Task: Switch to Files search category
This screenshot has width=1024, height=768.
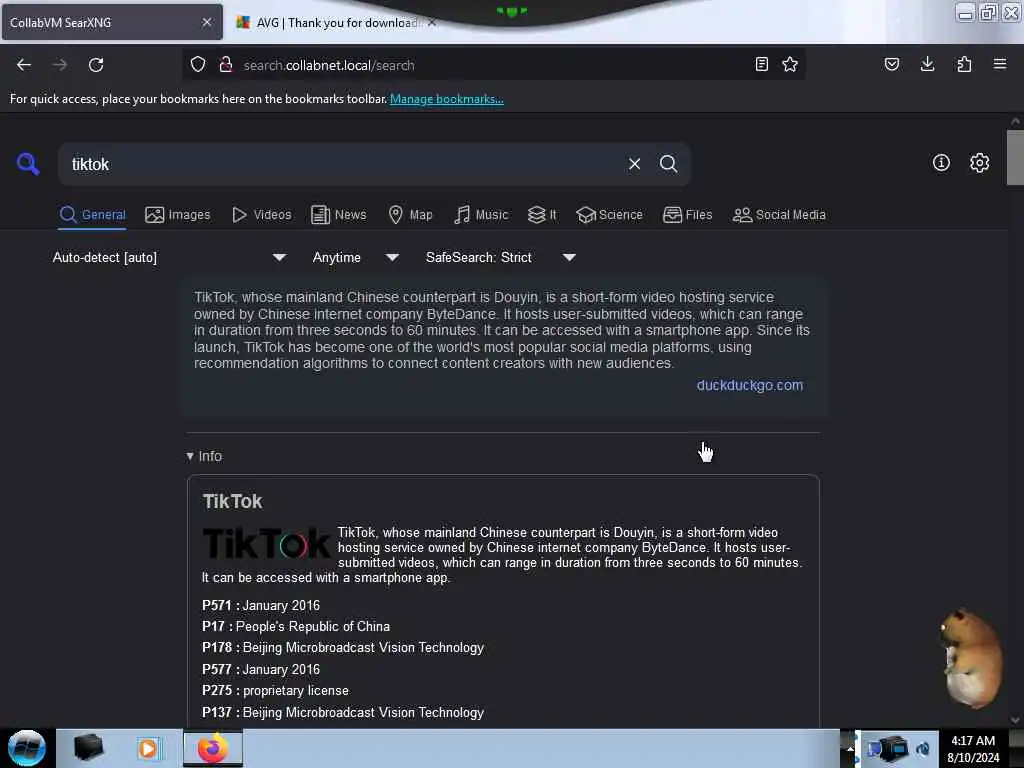Action: coord(687,215)
